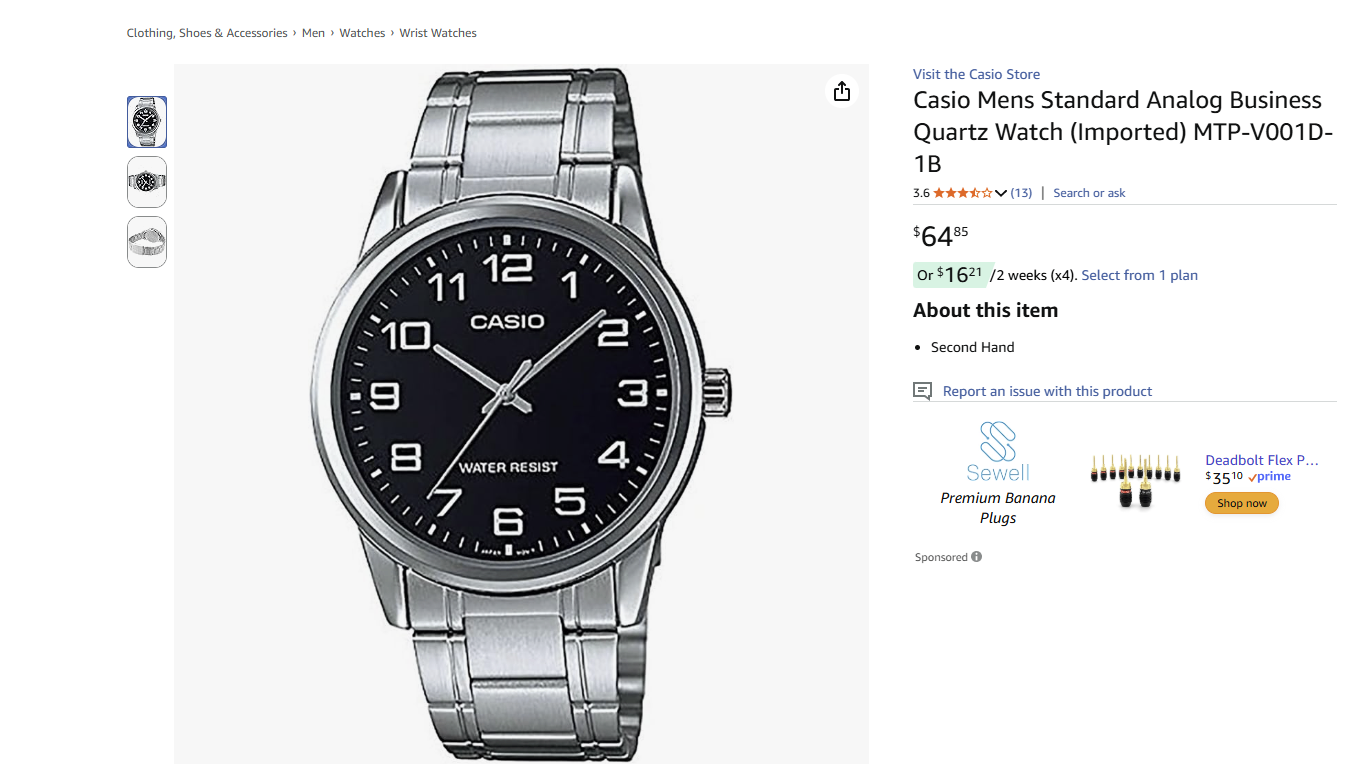Select the bracelet clasp thumbnail
This screenshot has width=1364, height=780.
click(146, 241)
